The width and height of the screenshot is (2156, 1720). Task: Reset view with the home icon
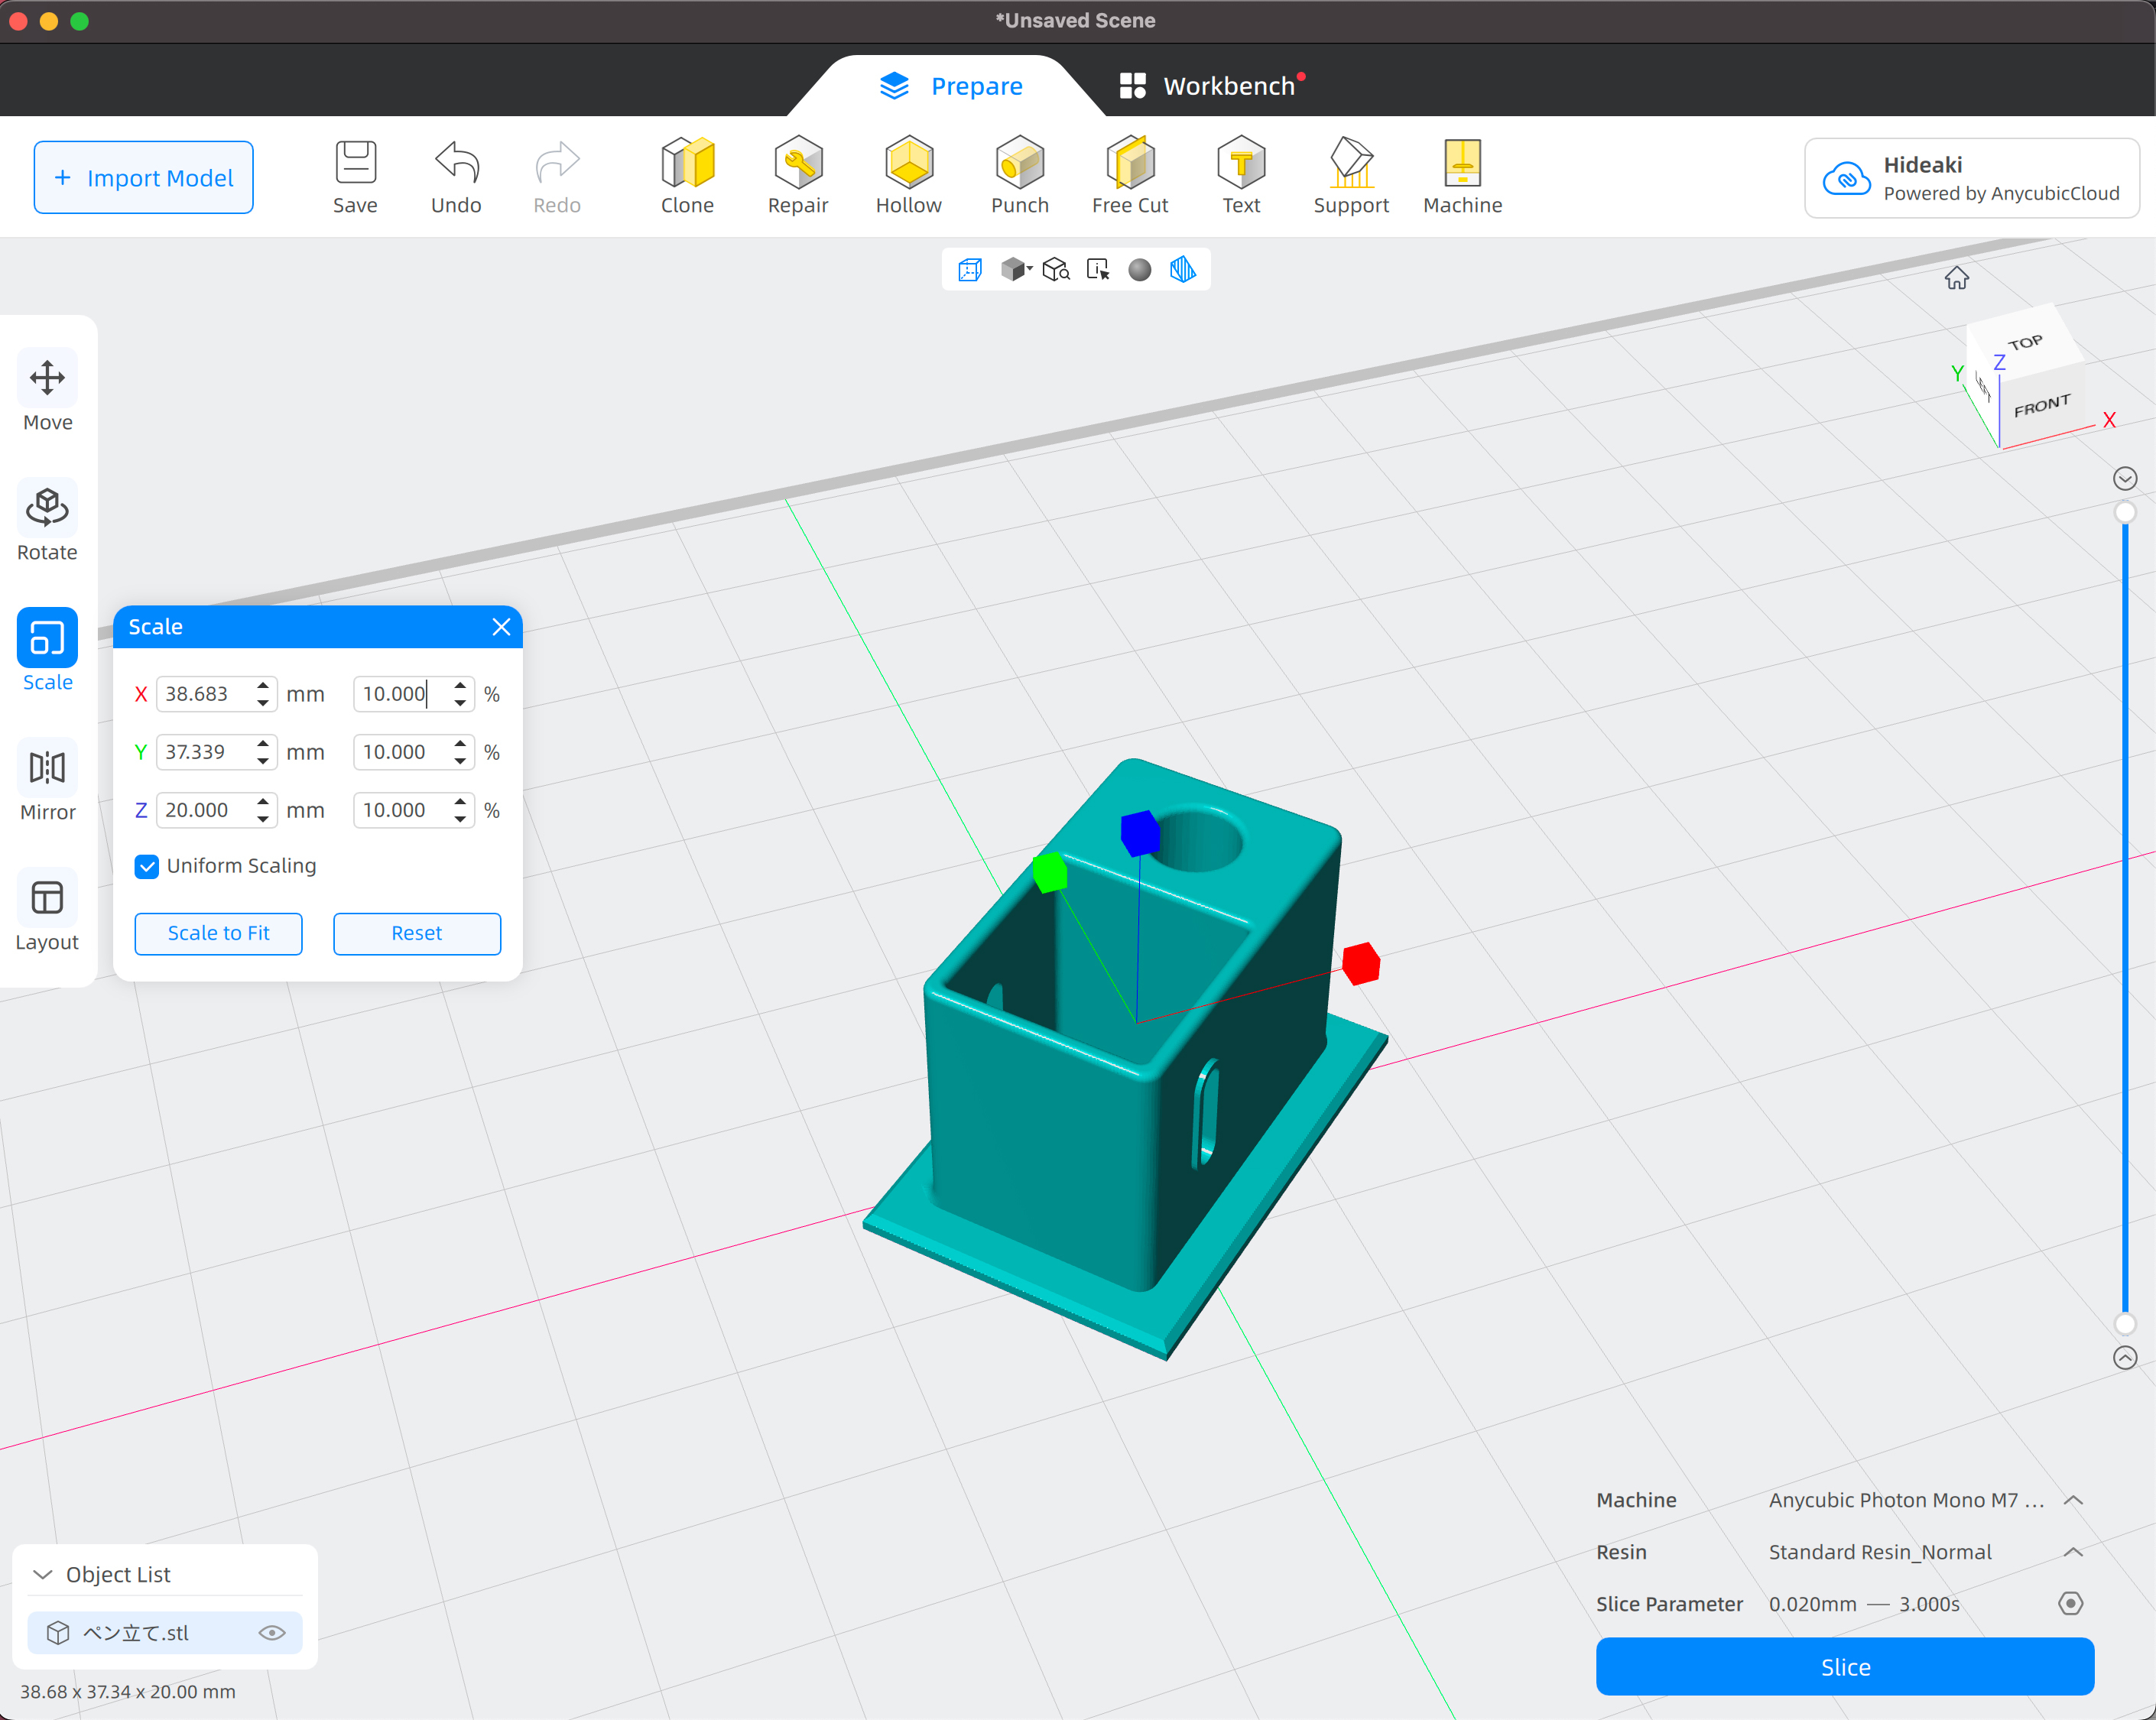[x=1957, y=278]
